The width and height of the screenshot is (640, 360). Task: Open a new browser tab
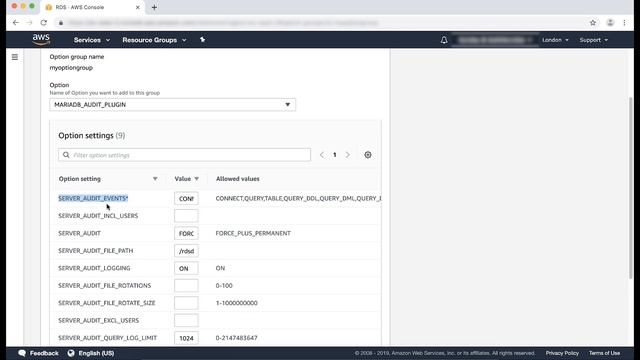(x=154, y=7)
